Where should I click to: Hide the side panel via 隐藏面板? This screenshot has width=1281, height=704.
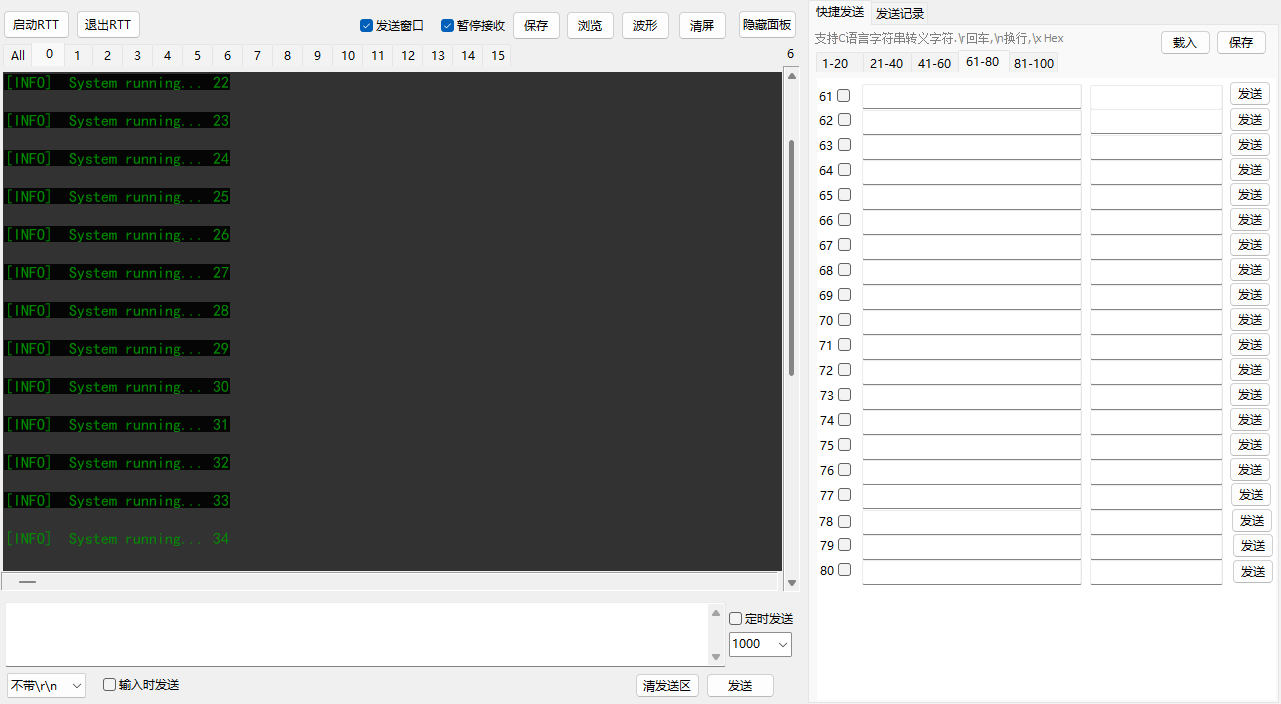766,24
